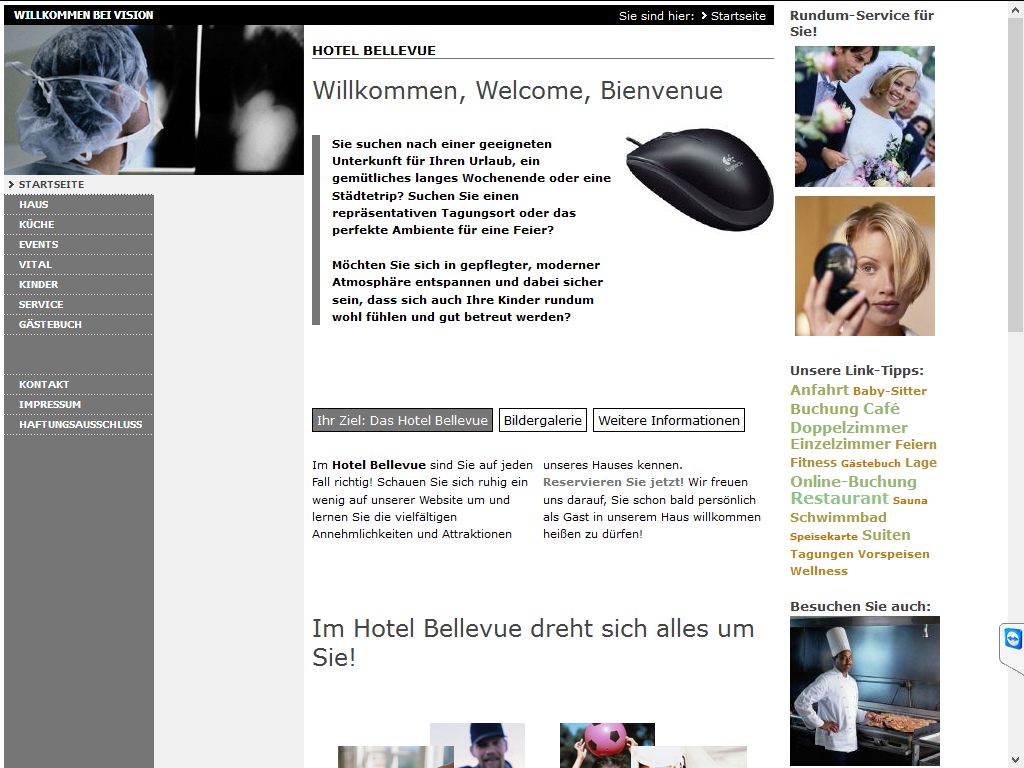The width and height of the screenshot is (1024, 768).
Task: Open the Haftungsausschluss link
Action: click(x=79, y=424)
